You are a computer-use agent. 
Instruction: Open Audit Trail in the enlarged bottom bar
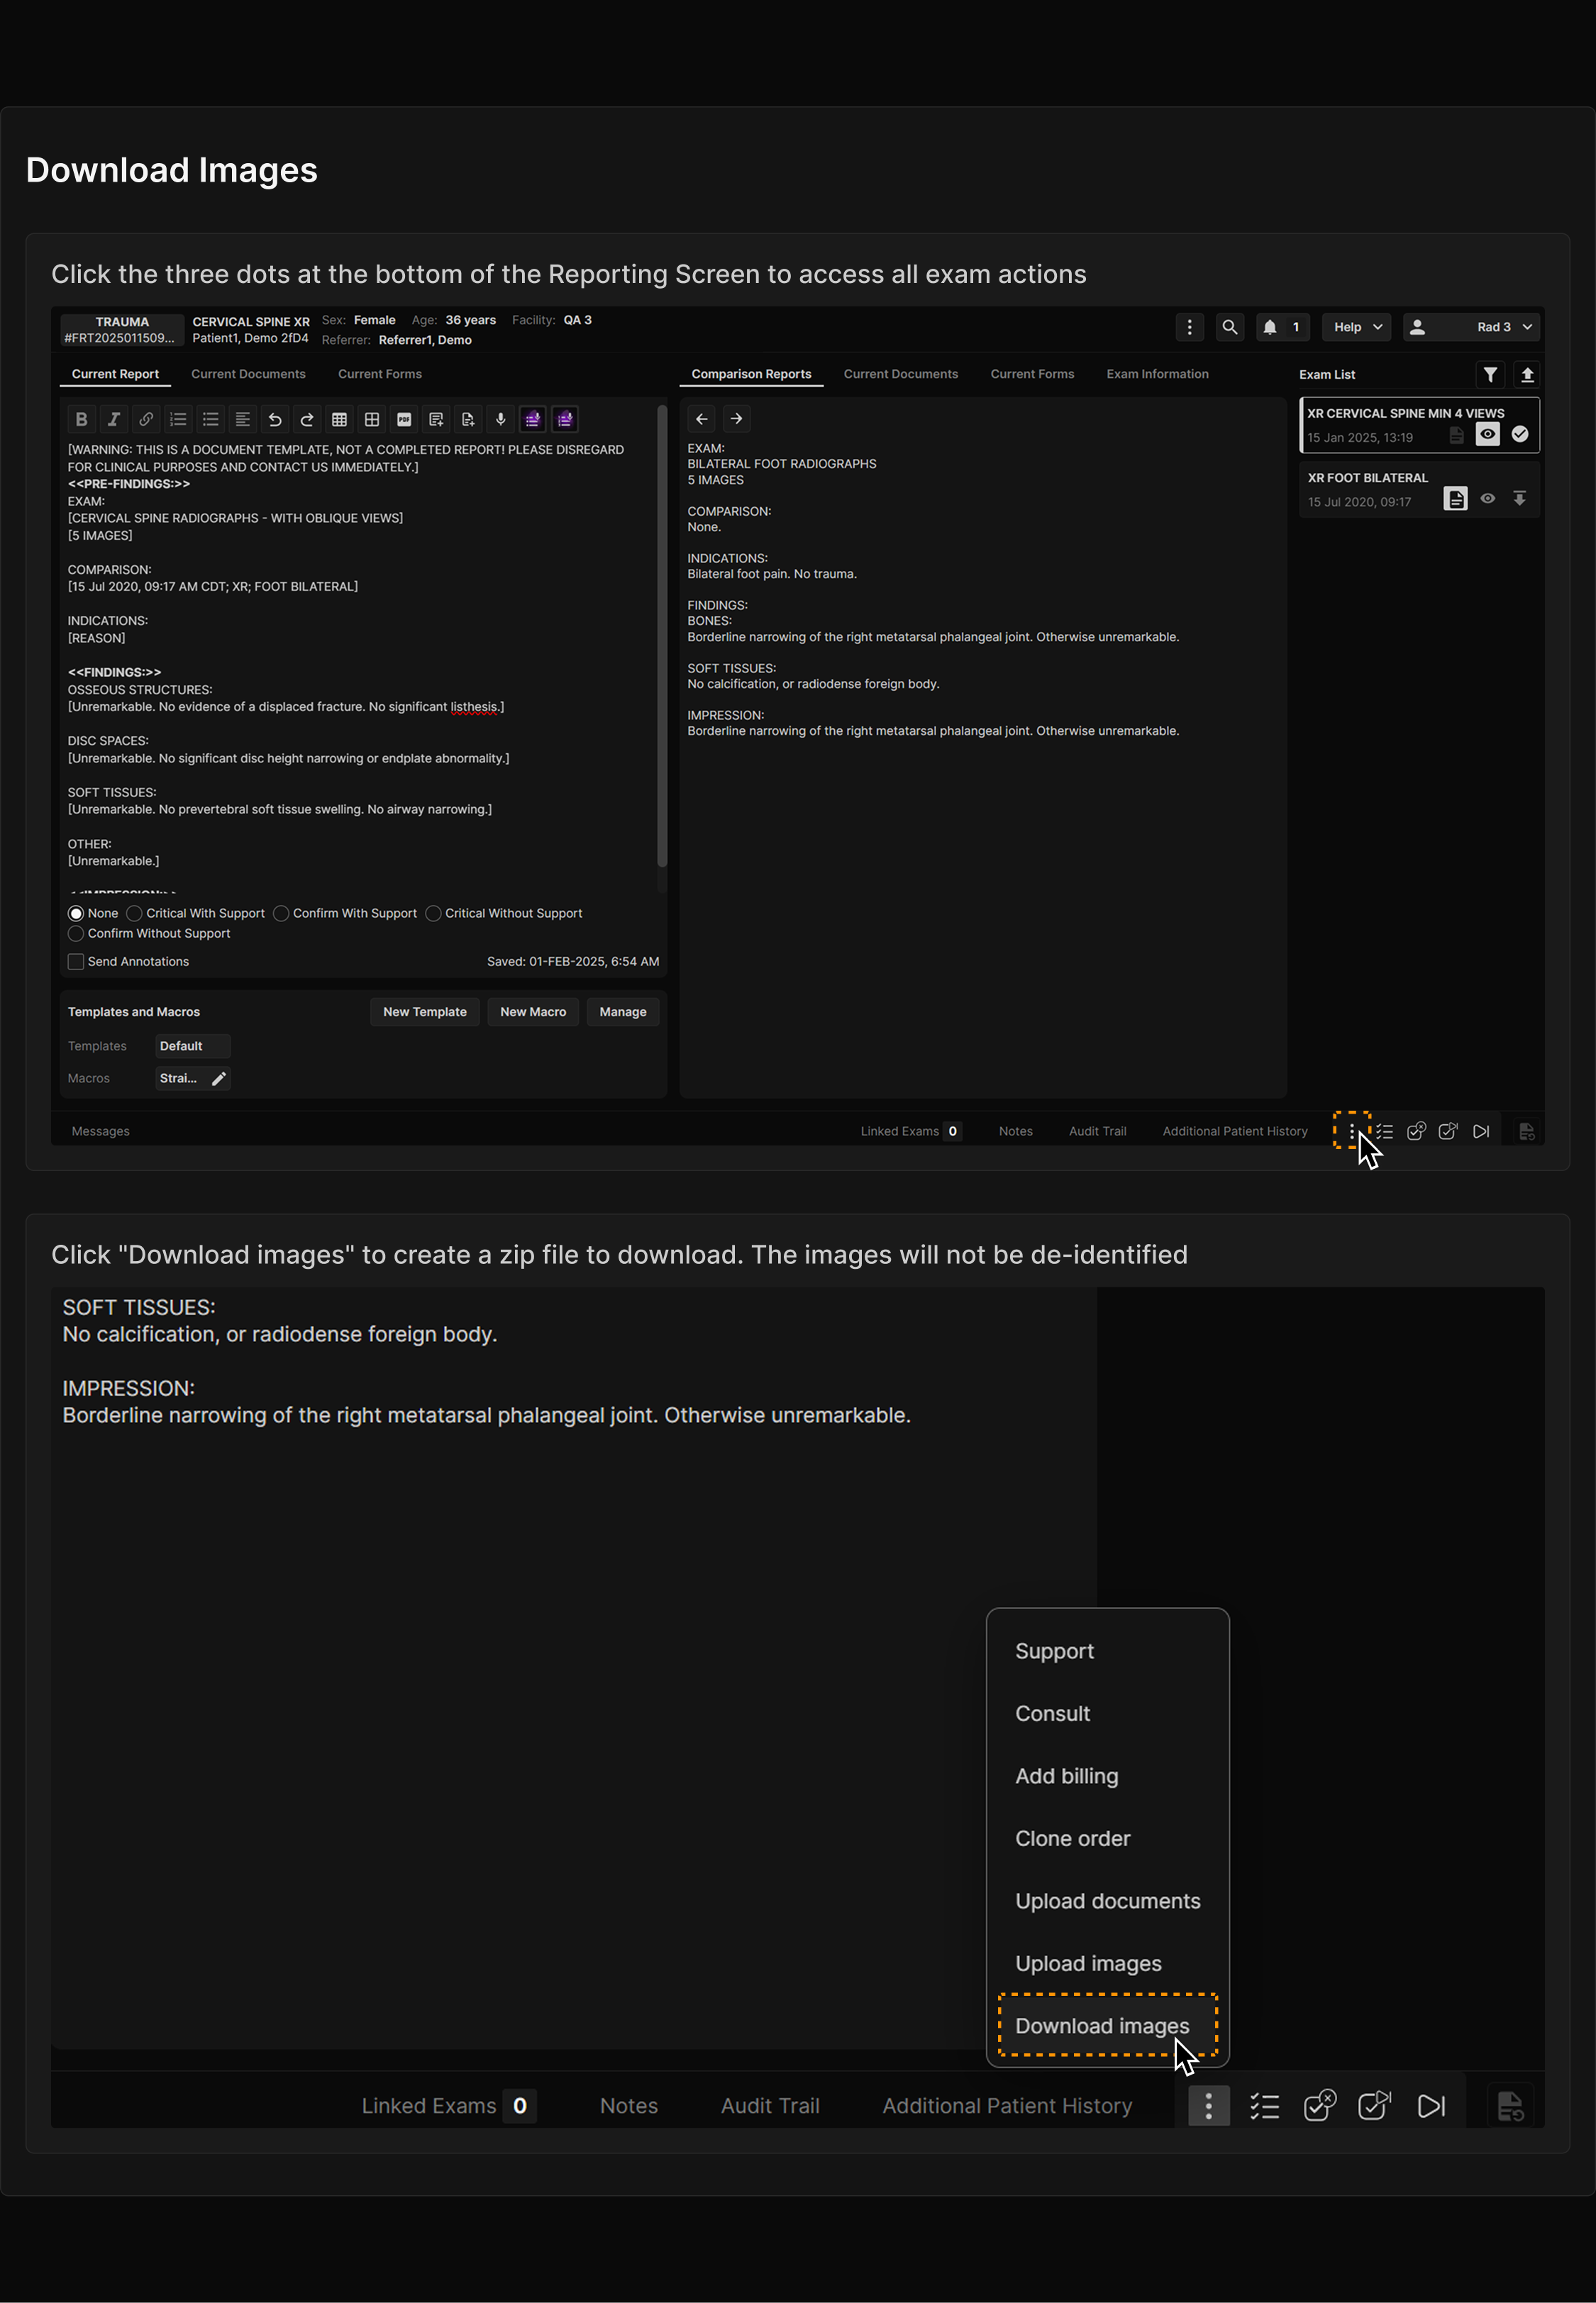[x=770, y=2106]
